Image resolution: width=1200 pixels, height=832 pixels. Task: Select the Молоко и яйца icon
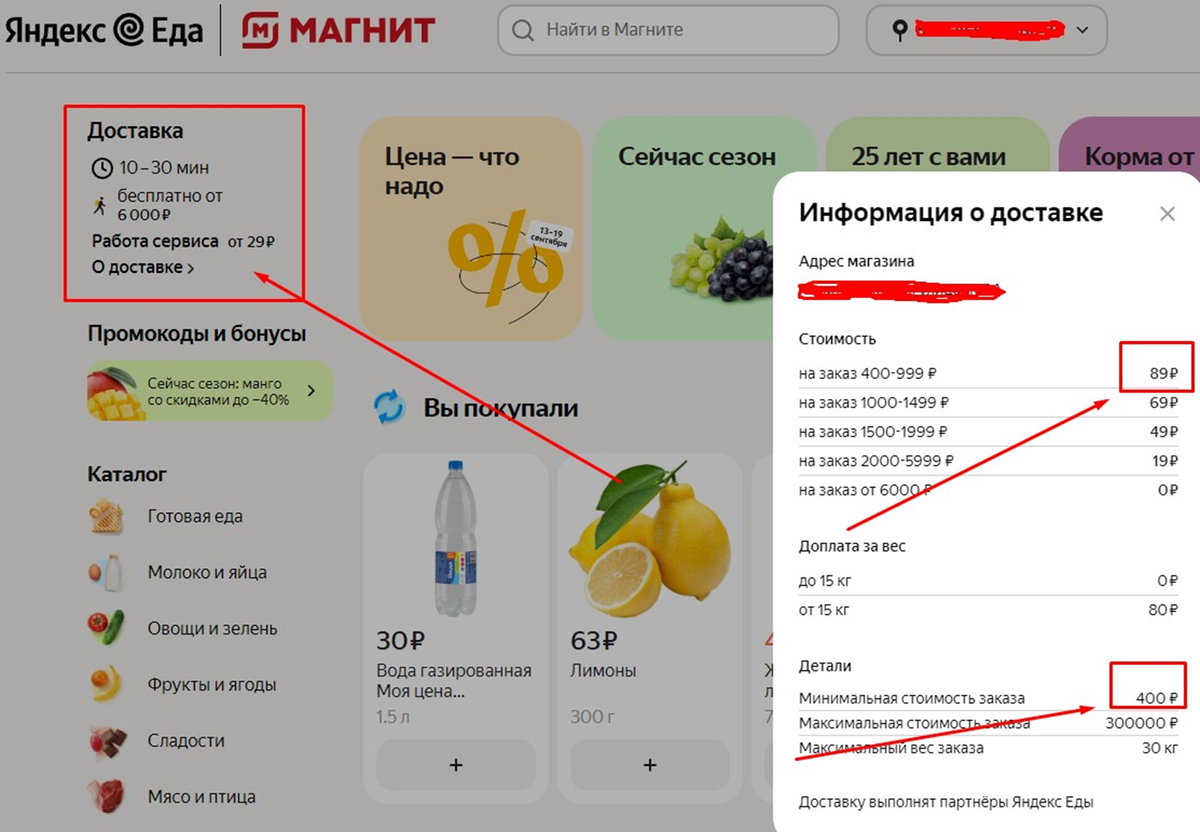(x=106, y=573)
